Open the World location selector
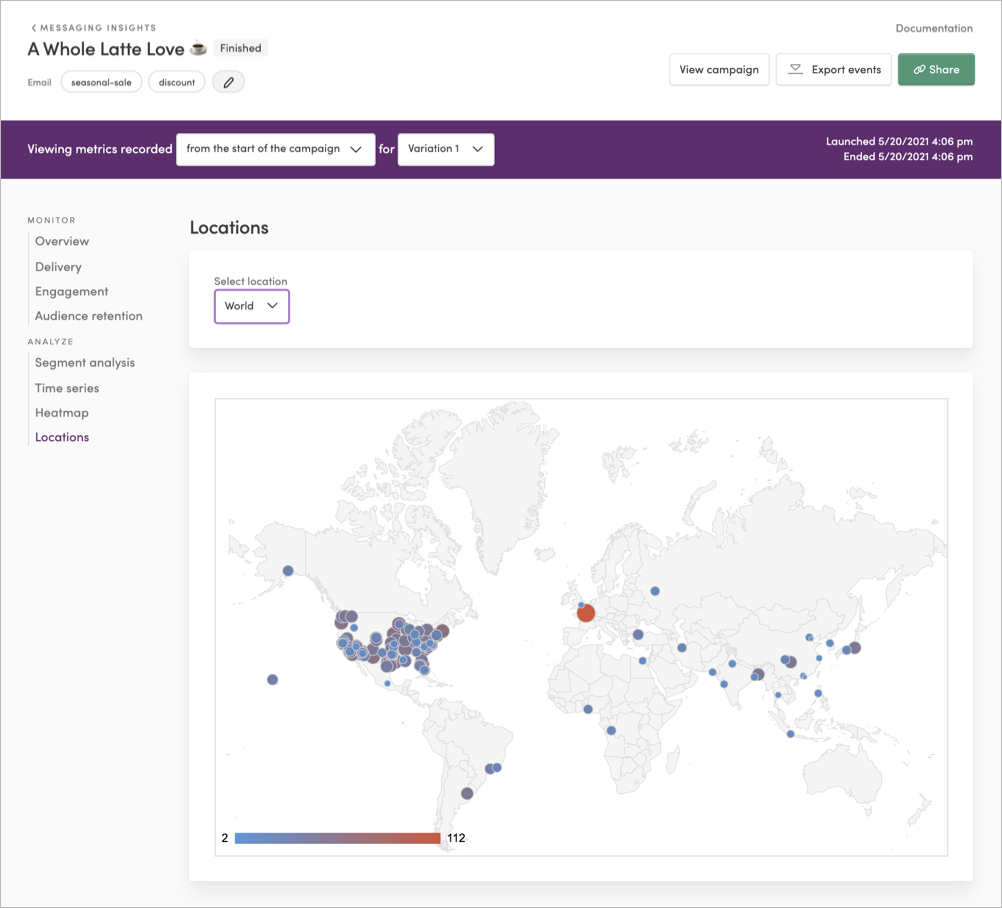This screenshot has width=1002, height=908. tap(251, 306)
